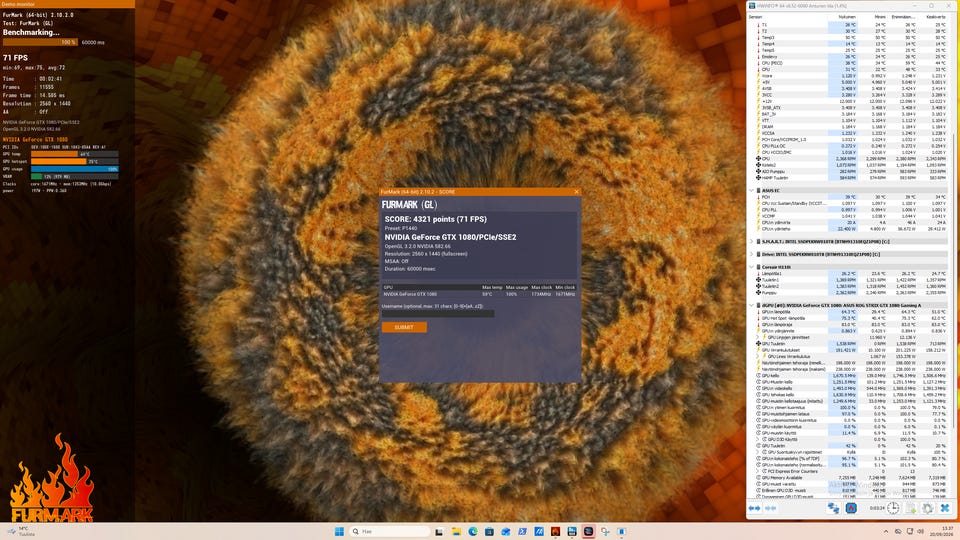Collapse the Corsair H110i sensor group

pos(751,267)
